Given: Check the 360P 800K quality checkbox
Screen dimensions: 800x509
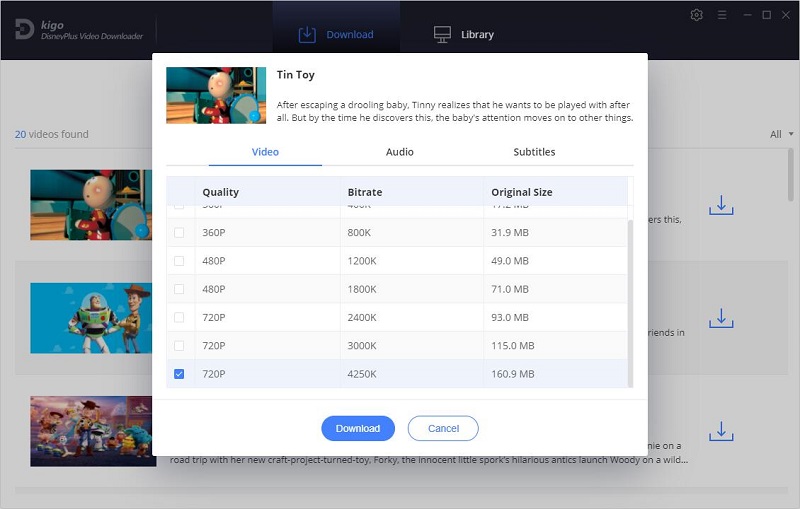Looking at the screenshot, I should (179, 233).
